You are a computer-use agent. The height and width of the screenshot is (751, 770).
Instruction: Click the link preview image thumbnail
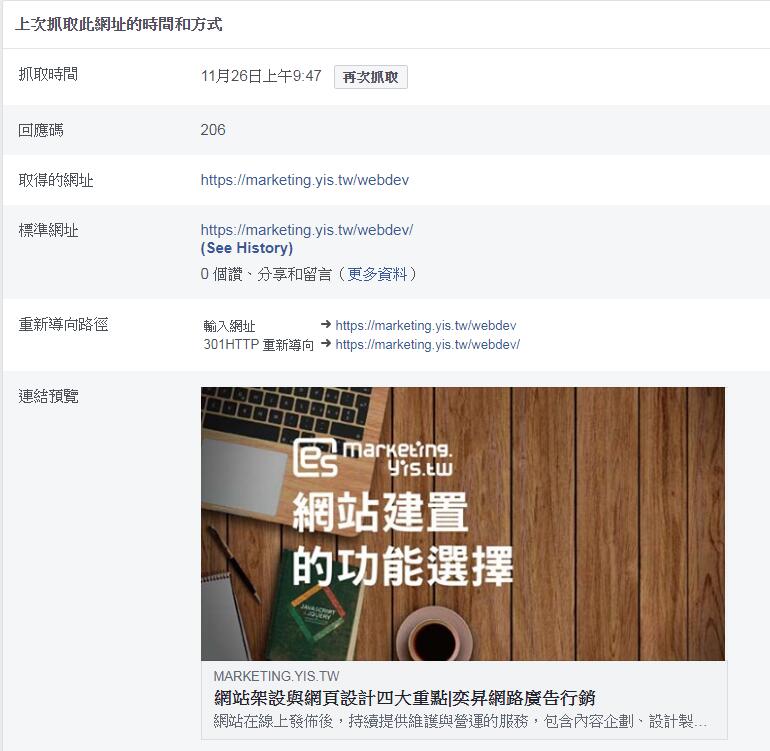pos(463,524)
